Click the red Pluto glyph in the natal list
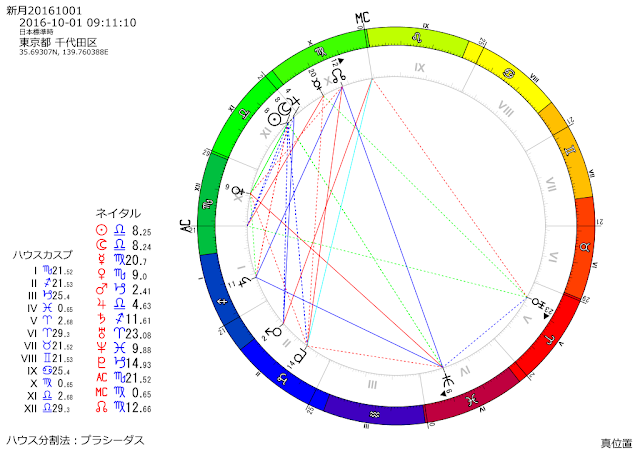 101,363
